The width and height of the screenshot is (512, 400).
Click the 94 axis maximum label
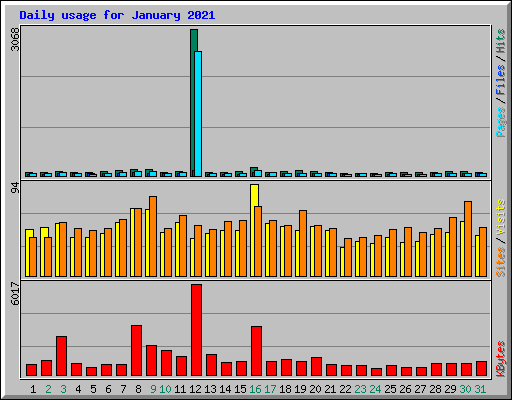click(x=15, y=188)
